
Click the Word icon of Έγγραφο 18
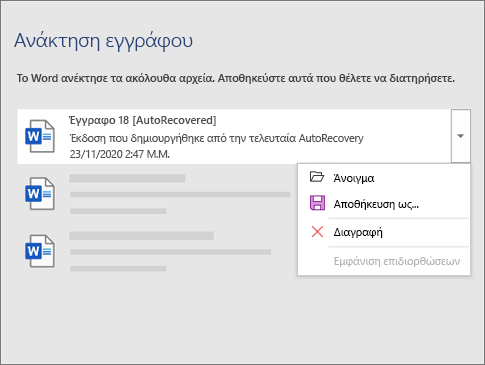[40, 136]
